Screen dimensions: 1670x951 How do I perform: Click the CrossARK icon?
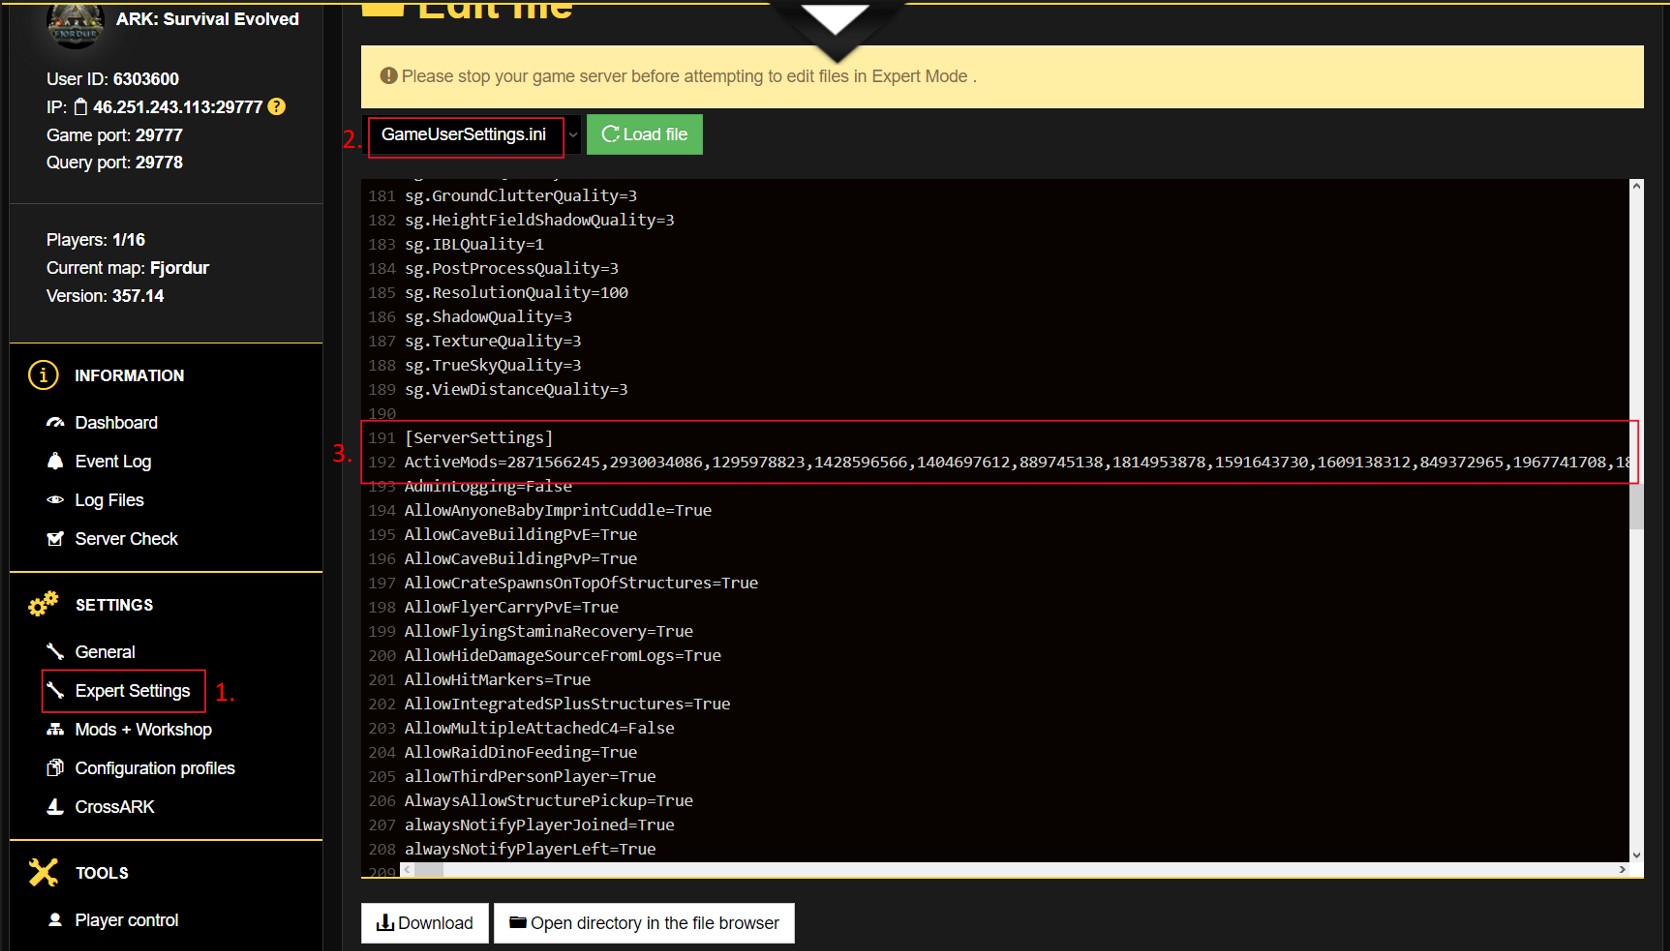(x=55, y=807)
